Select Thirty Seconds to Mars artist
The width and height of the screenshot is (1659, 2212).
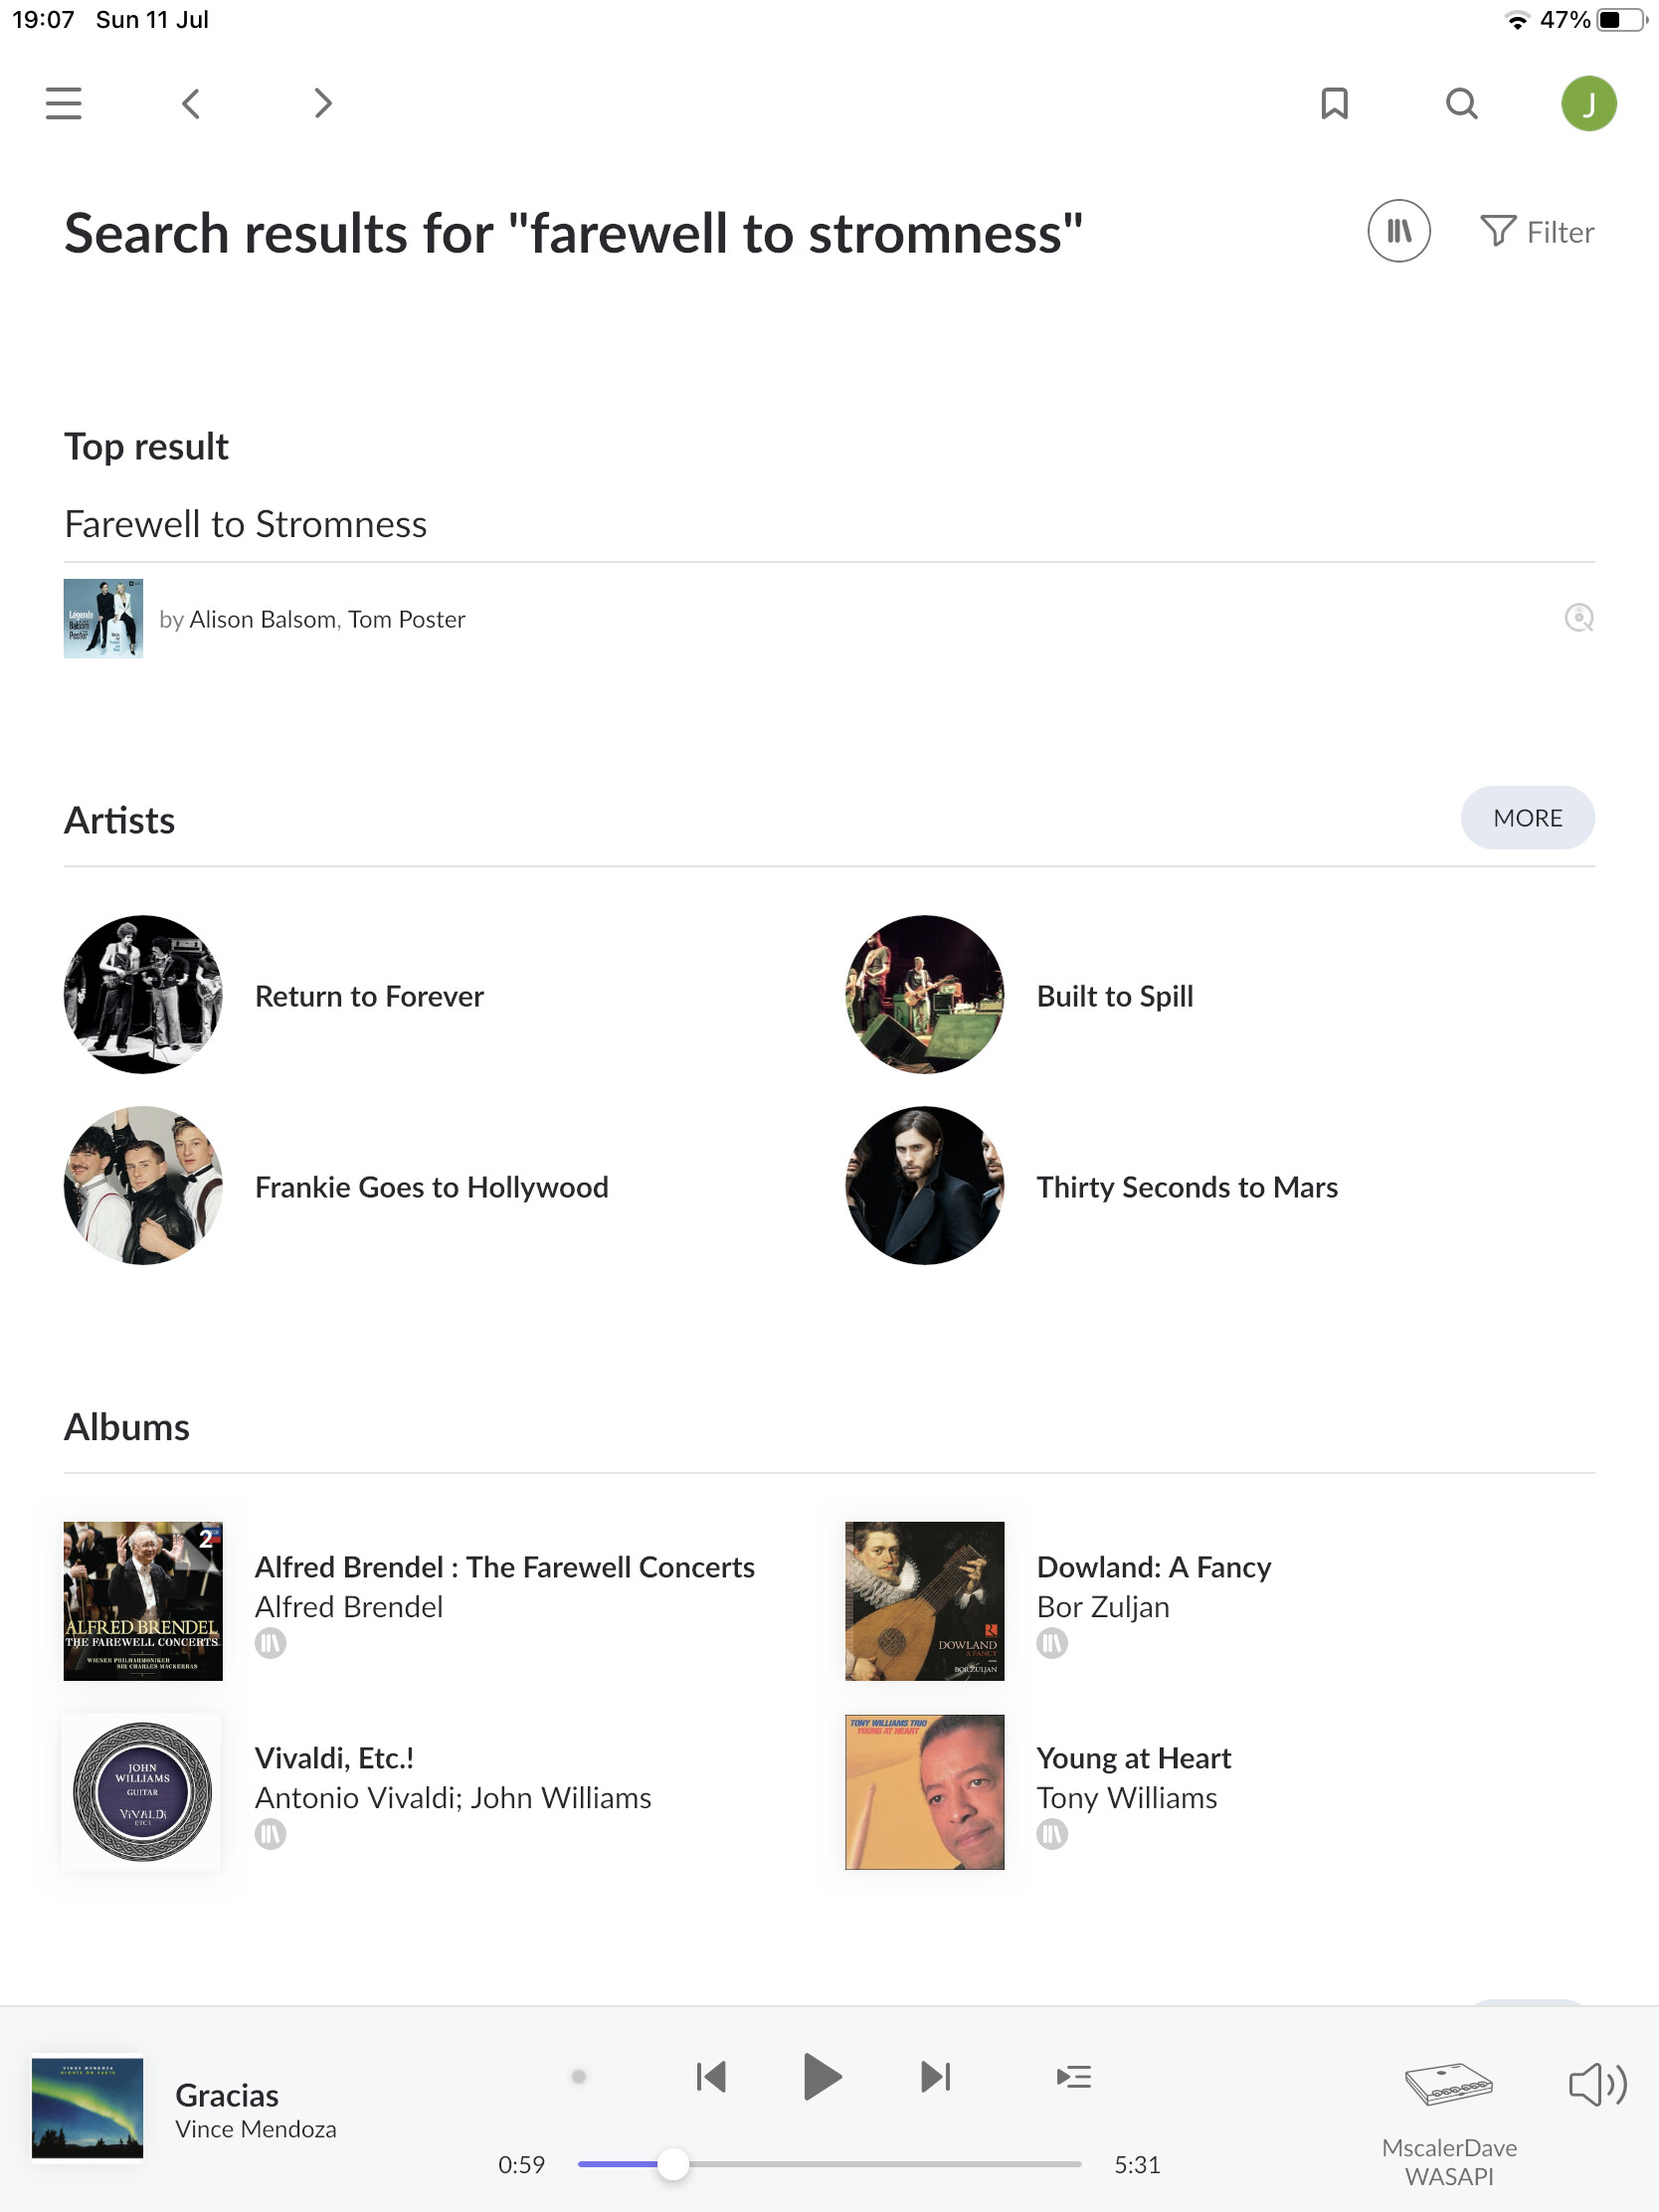coord(1186,1187)
